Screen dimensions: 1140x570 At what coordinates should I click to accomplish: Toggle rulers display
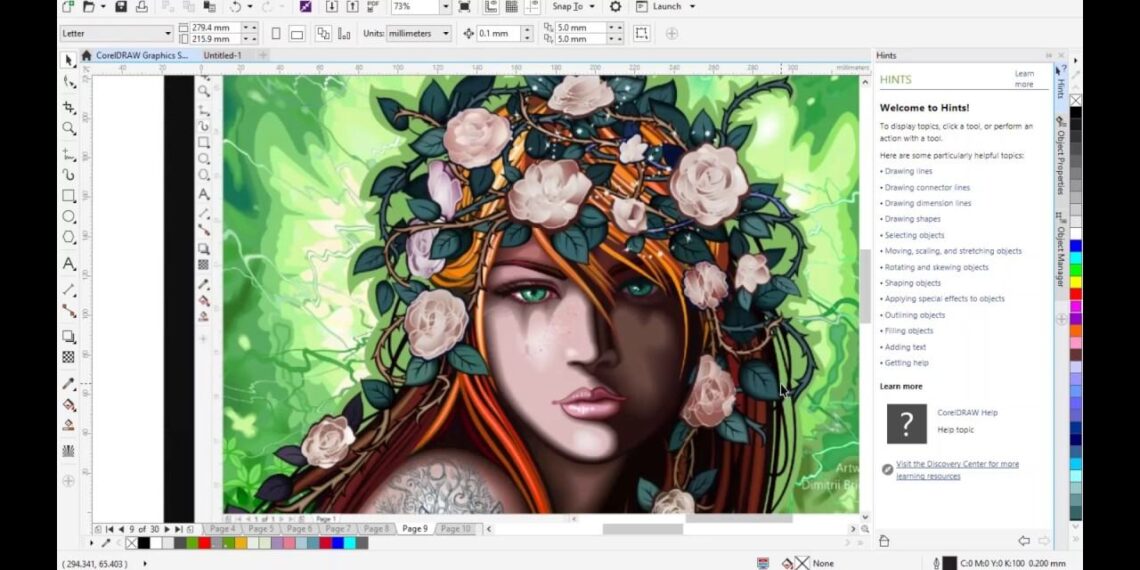click(491, 7)
